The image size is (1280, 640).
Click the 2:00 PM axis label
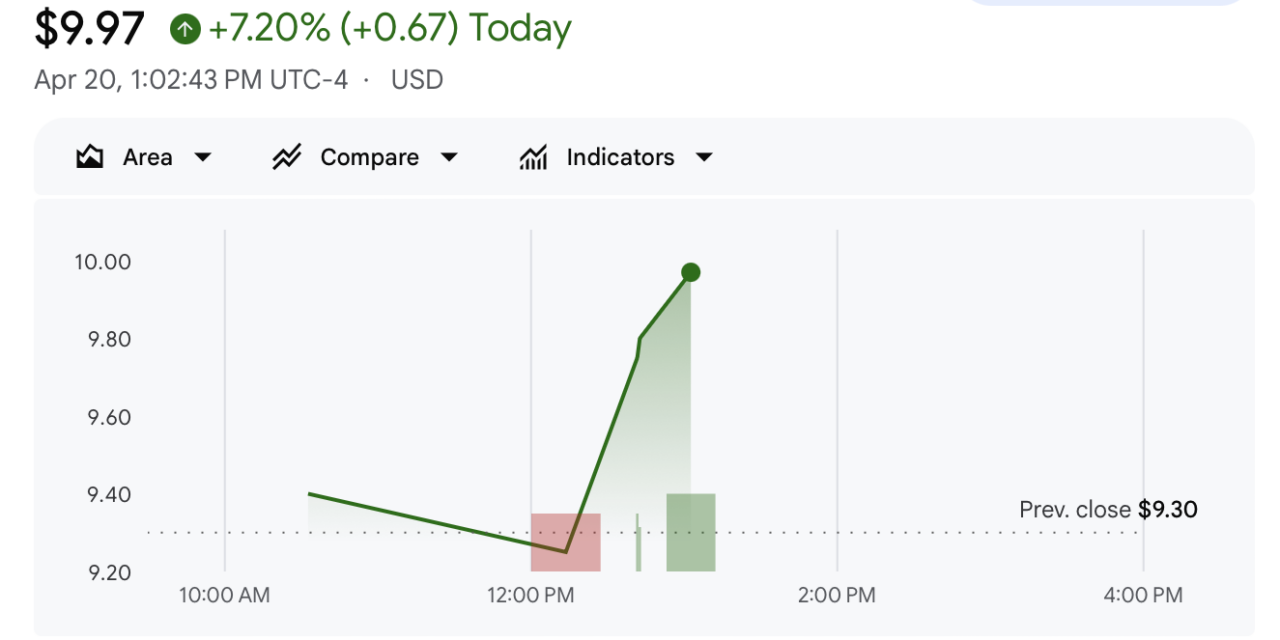pos(837,595)
